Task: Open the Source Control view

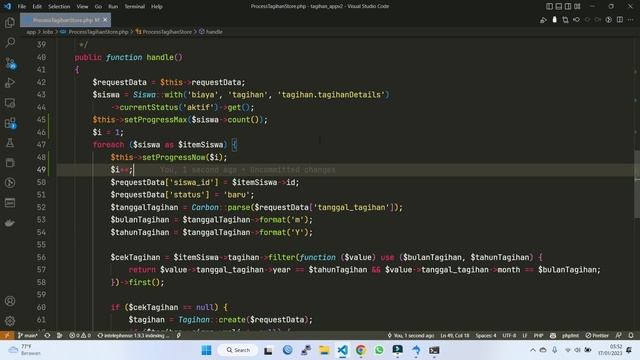Action: 10,62
